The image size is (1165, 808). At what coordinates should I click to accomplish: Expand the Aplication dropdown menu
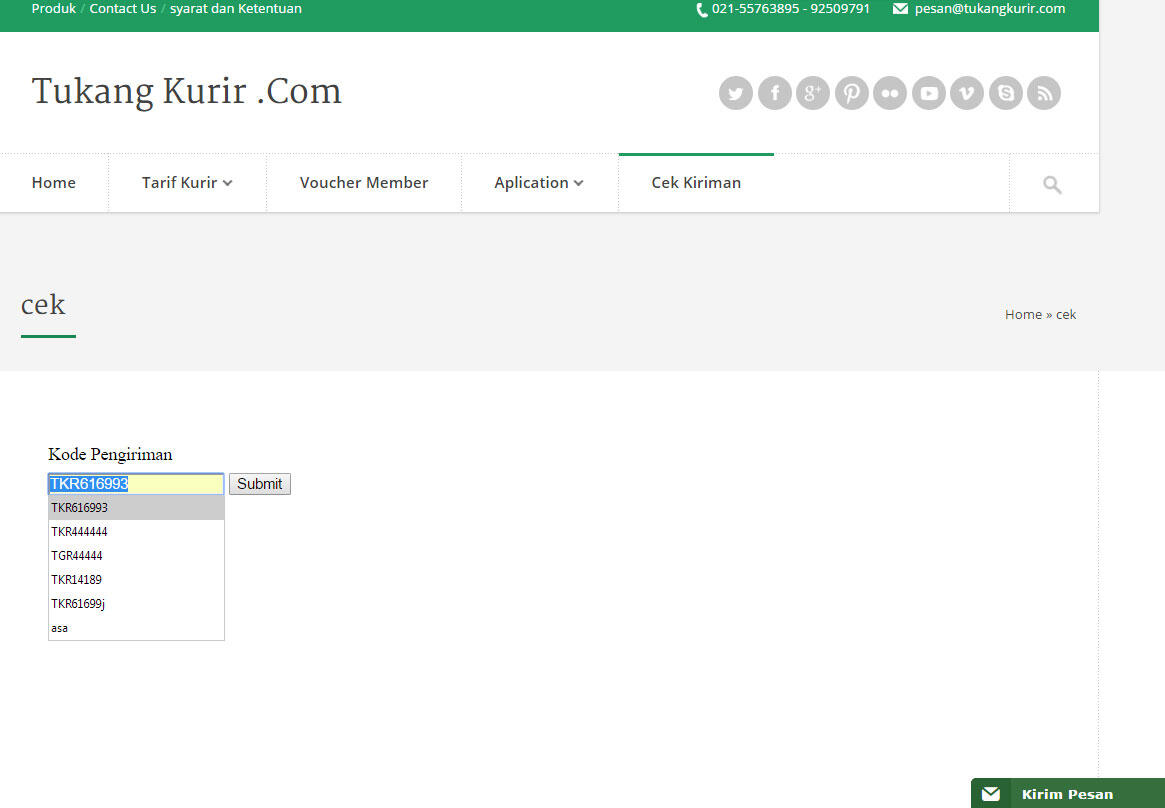click(x=539, y=183)
